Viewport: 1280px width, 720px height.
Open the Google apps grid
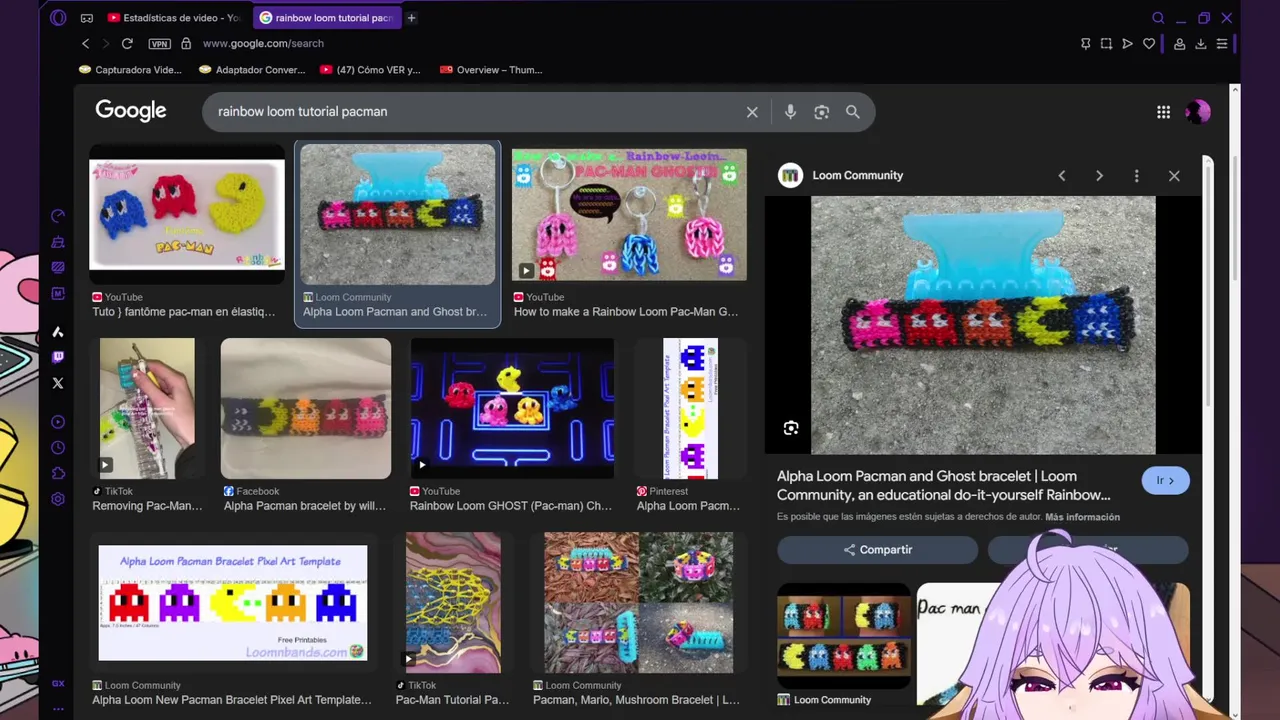(1163, 112)
